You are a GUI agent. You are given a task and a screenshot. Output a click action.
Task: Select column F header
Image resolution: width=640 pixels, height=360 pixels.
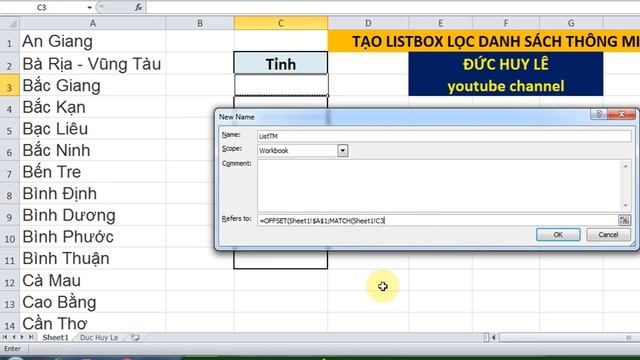(x=506, y=23)
